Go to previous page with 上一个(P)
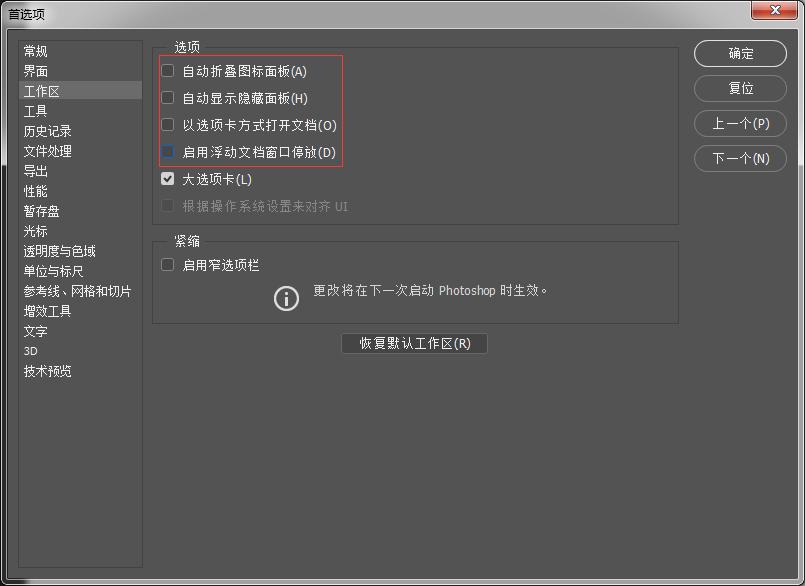Viewport: 805px width, 586px height. pyautogui.click(x=740, y=123)
